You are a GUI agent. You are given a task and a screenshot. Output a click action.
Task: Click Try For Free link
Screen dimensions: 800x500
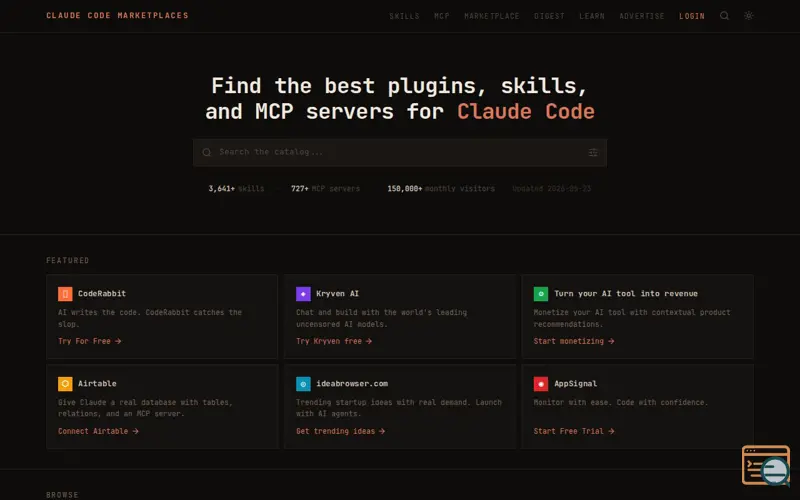click(x=89, y=341)
